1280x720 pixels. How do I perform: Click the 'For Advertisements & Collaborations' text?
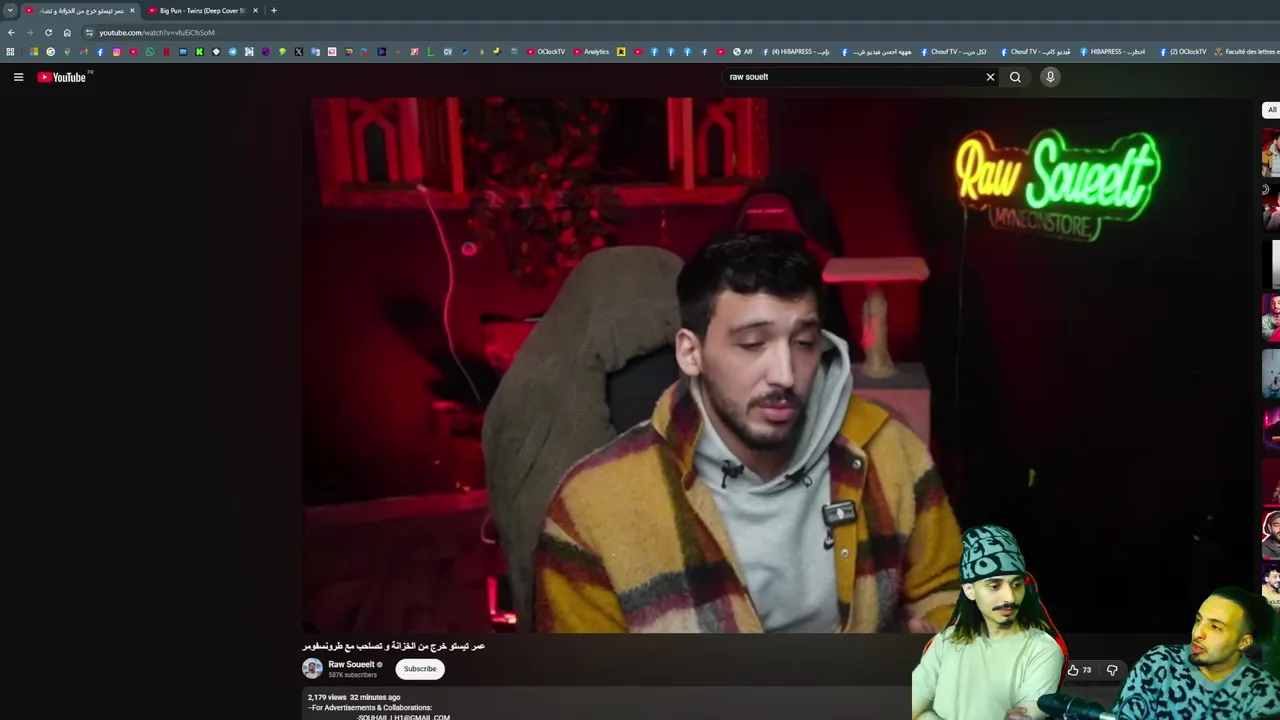[371, 708]
